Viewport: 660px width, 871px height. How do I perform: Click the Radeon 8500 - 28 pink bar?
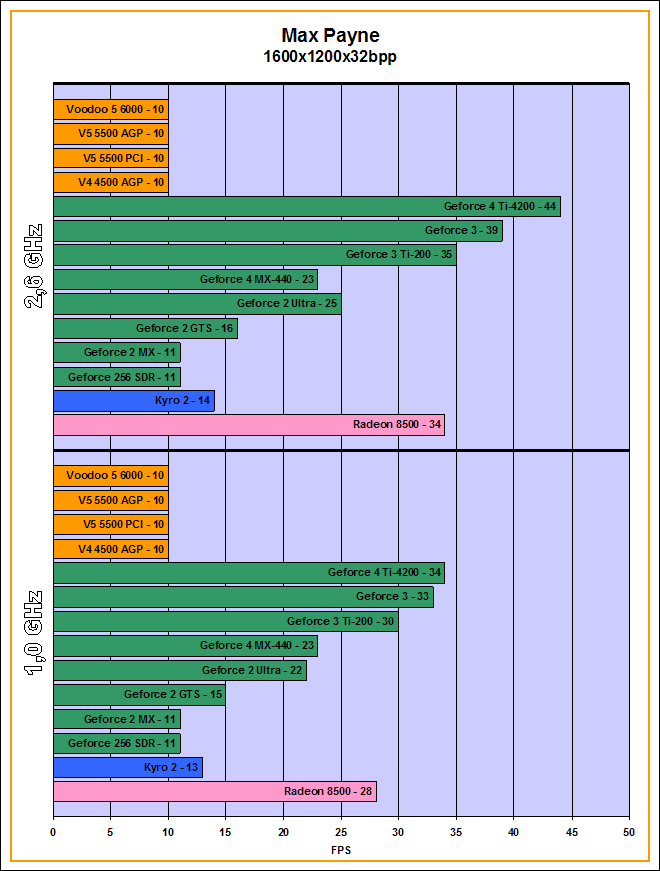pyautogui.click(x=214, y=791)
